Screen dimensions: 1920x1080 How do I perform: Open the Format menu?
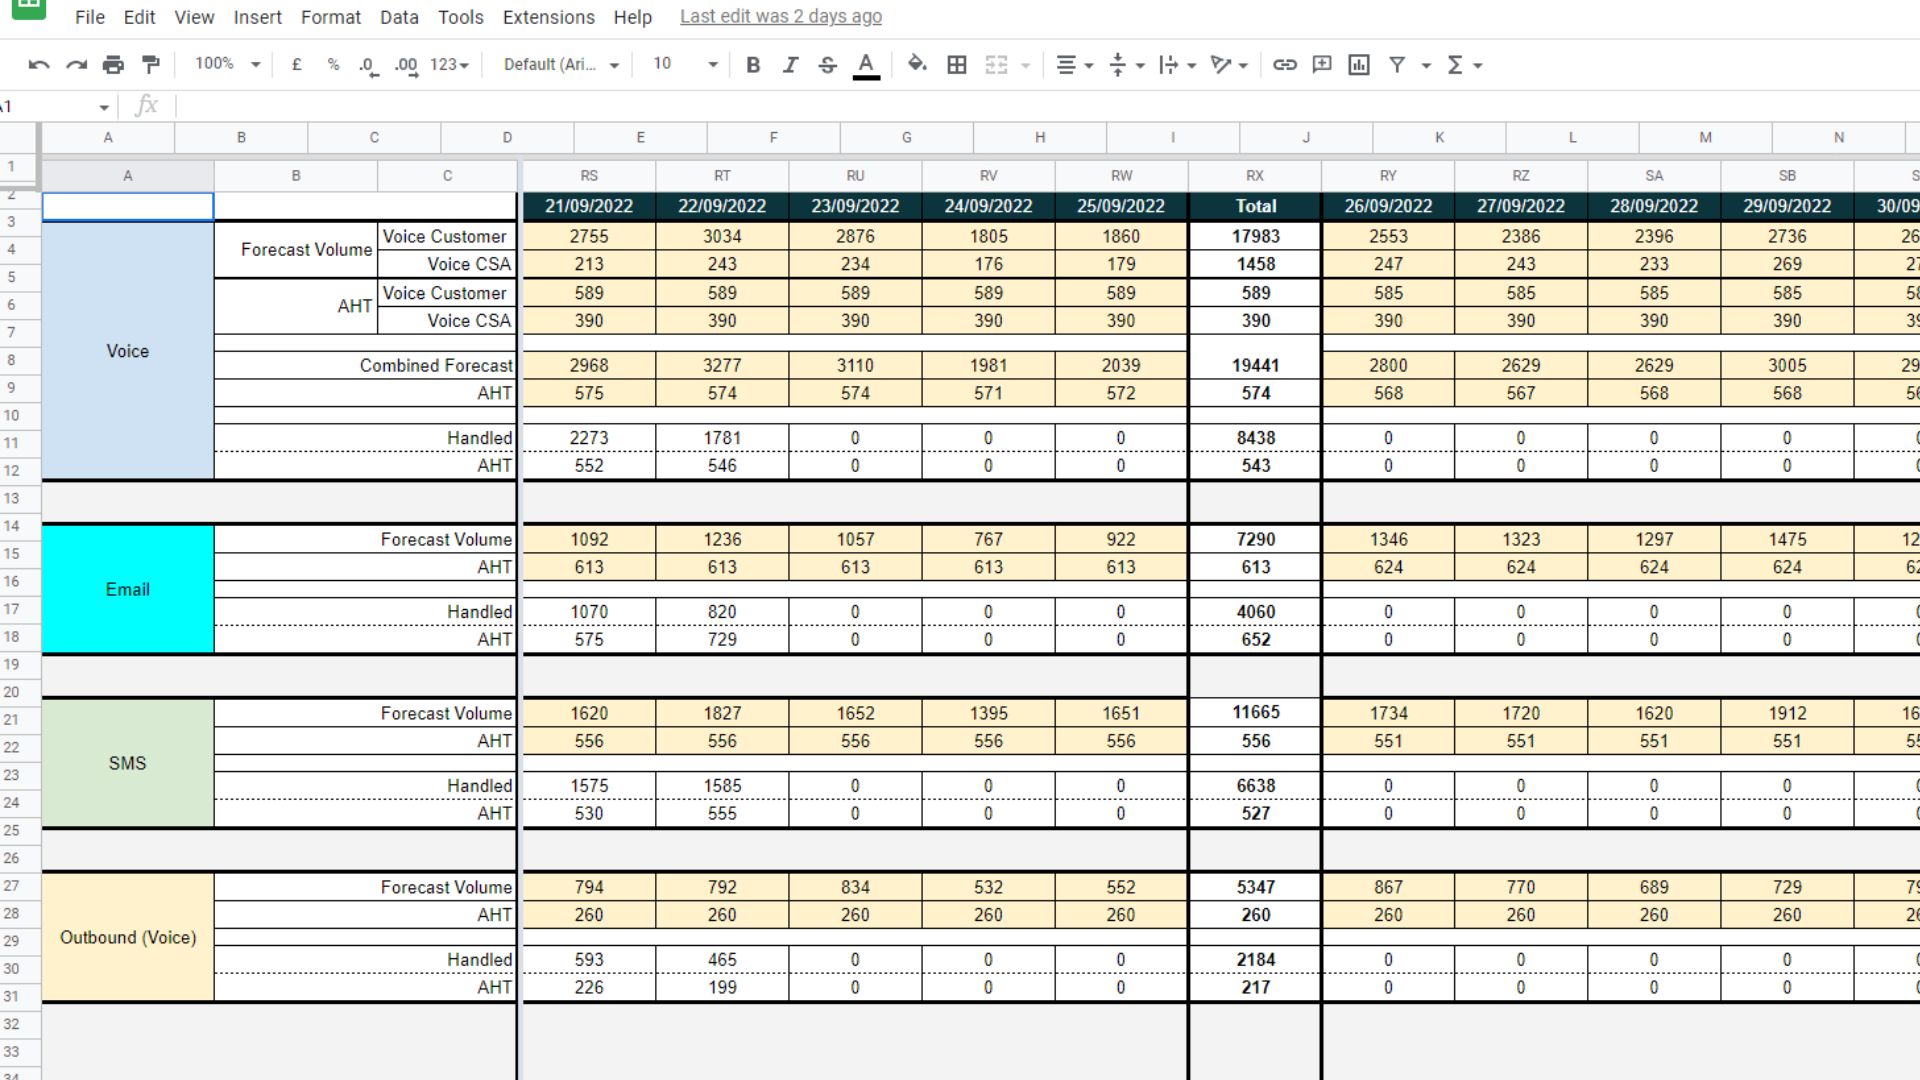[330, 17]
